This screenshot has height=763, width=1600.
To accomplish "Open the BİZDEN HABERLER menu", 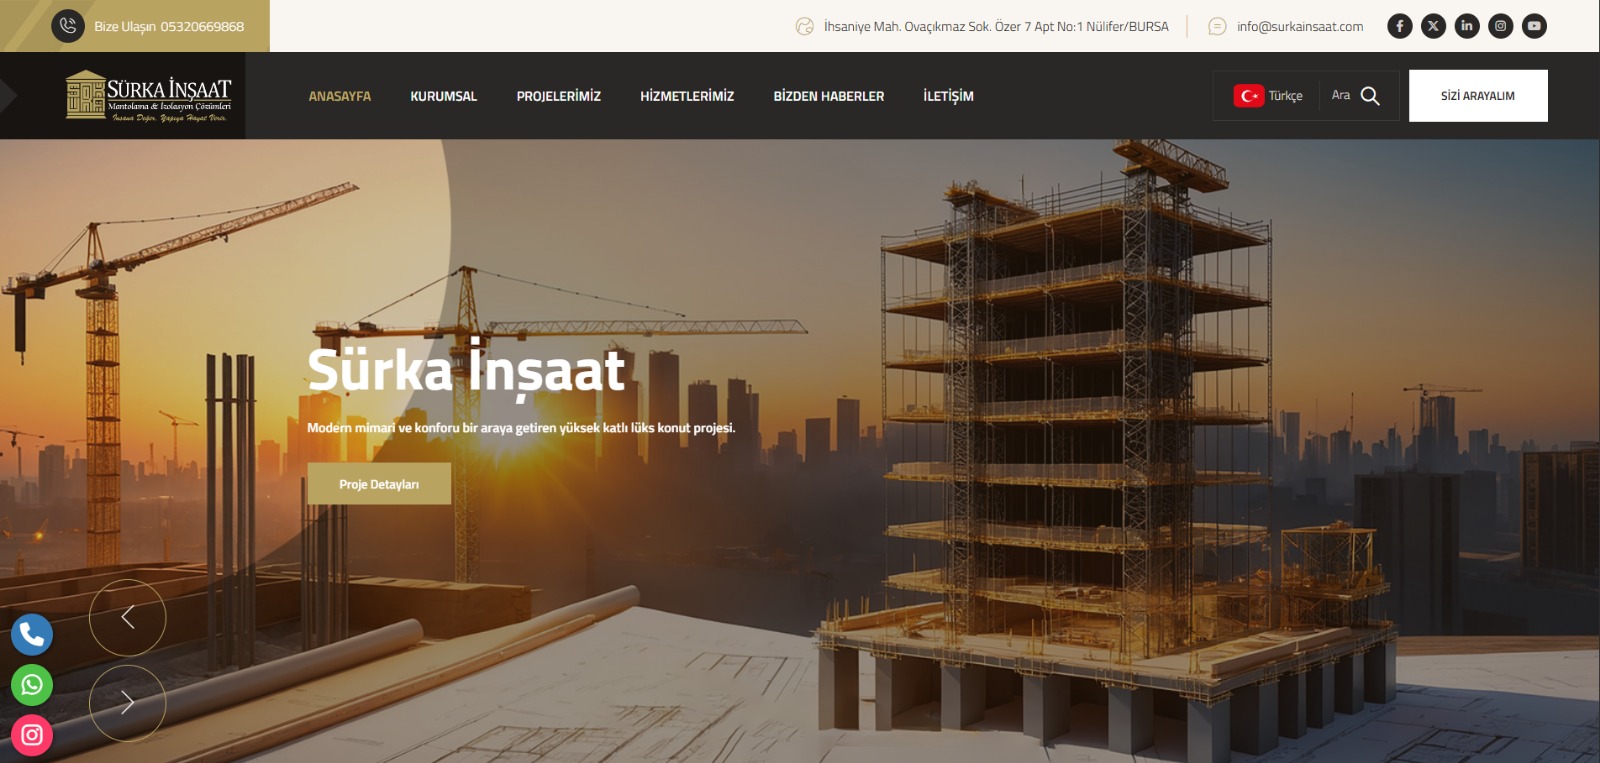I will [x=828, y=96].
